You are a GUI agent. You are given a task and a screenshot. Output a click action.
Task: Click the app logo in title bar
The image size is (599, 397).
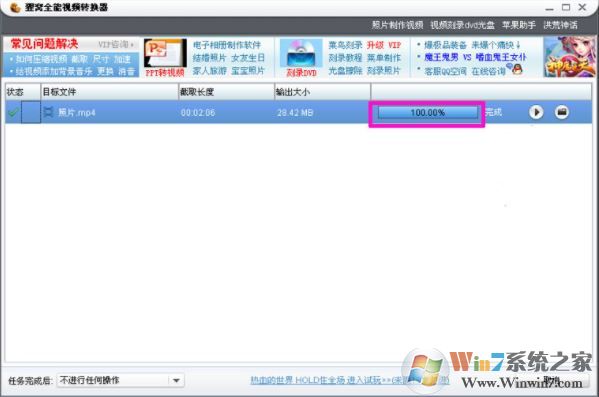click(15, 7)
